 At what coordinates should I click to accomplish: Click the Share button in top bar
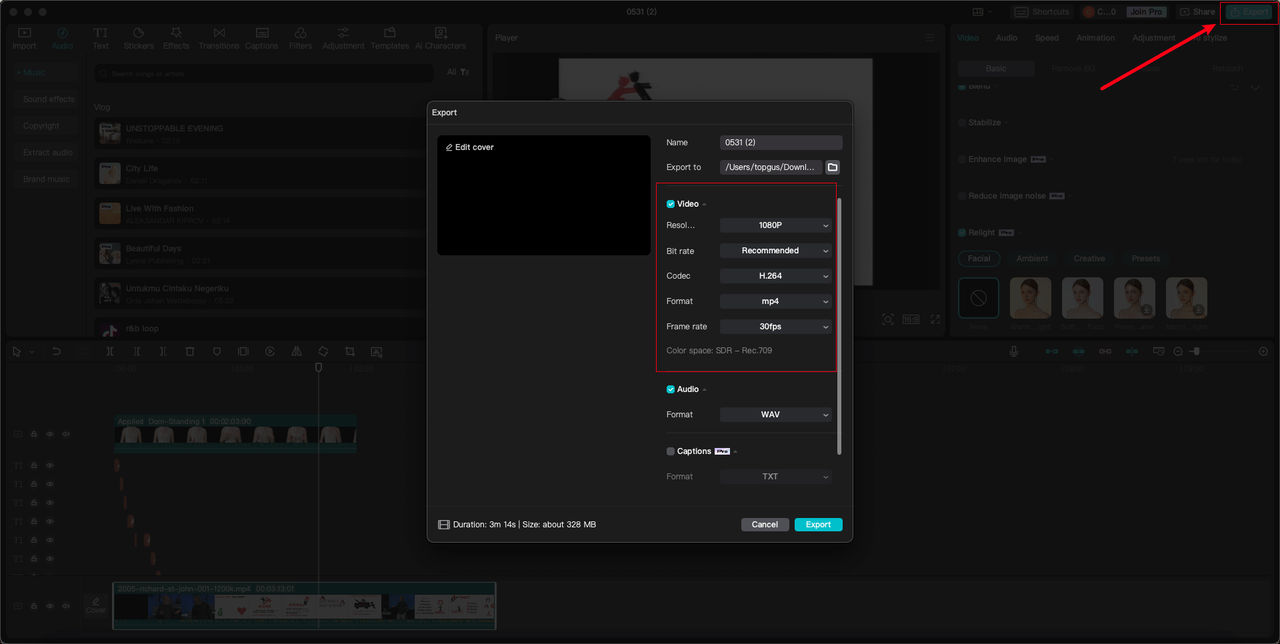tap(1197, 12)
